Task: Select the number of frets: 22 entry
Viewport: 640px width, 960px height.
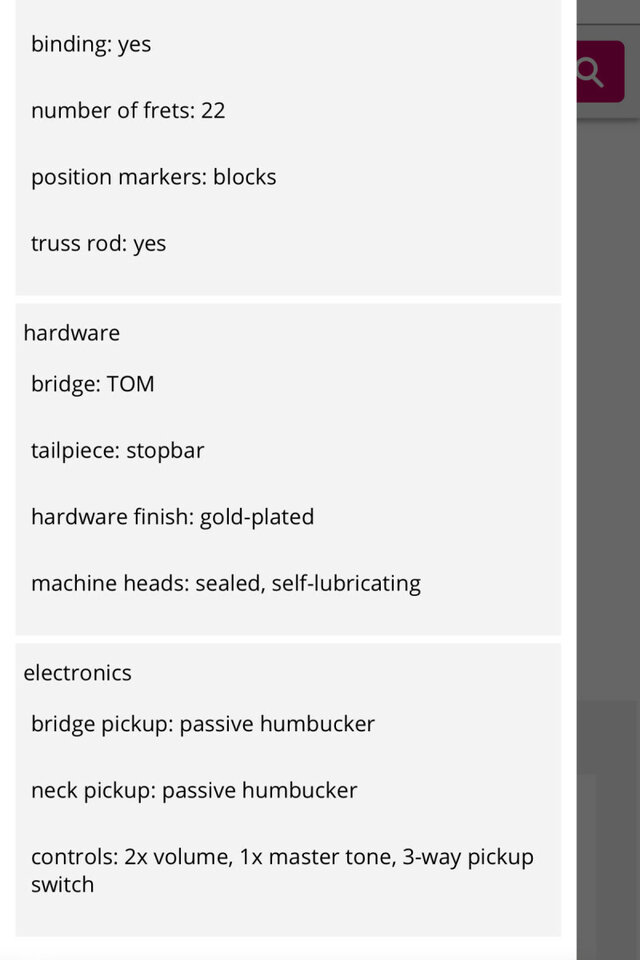Action: tap(128, 110)
